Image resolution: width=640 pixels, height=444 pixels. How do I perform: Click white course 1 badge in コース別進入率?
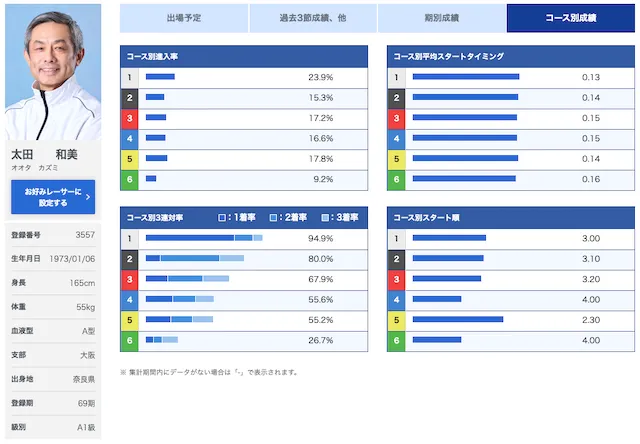coord(129,78)
